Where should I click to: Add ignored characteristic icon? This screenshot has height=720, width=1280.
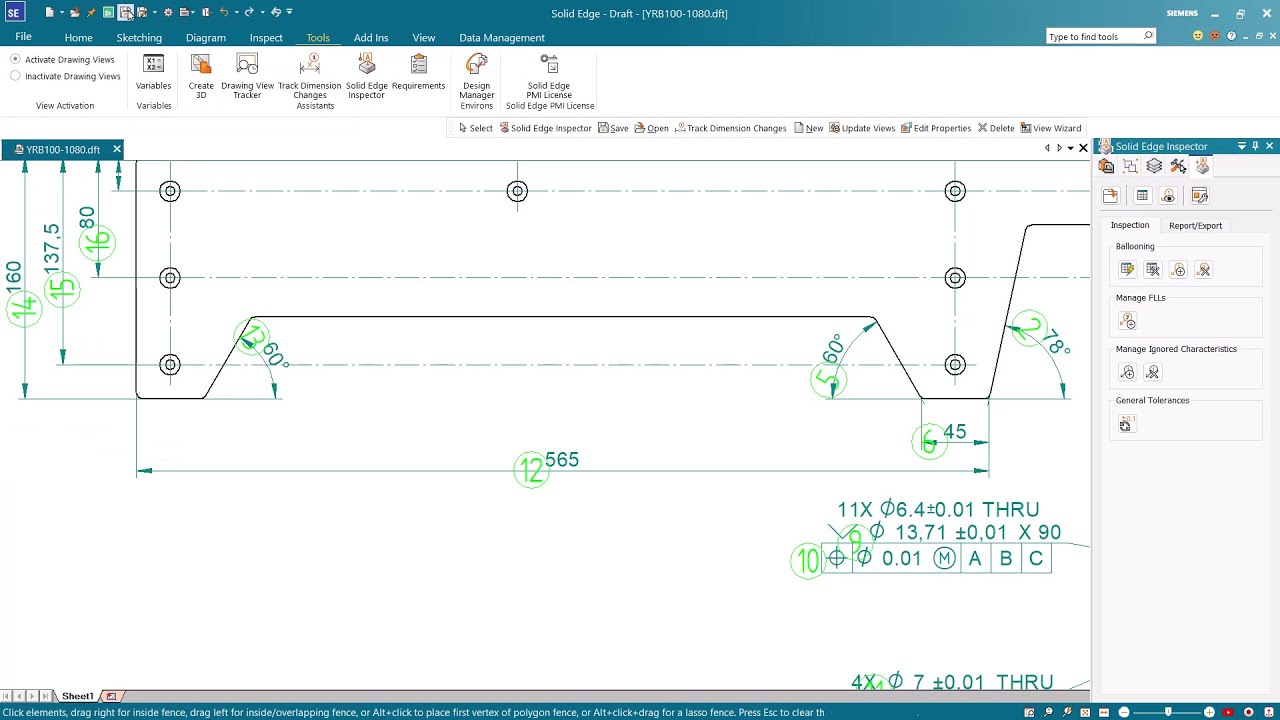(1127, 372)
